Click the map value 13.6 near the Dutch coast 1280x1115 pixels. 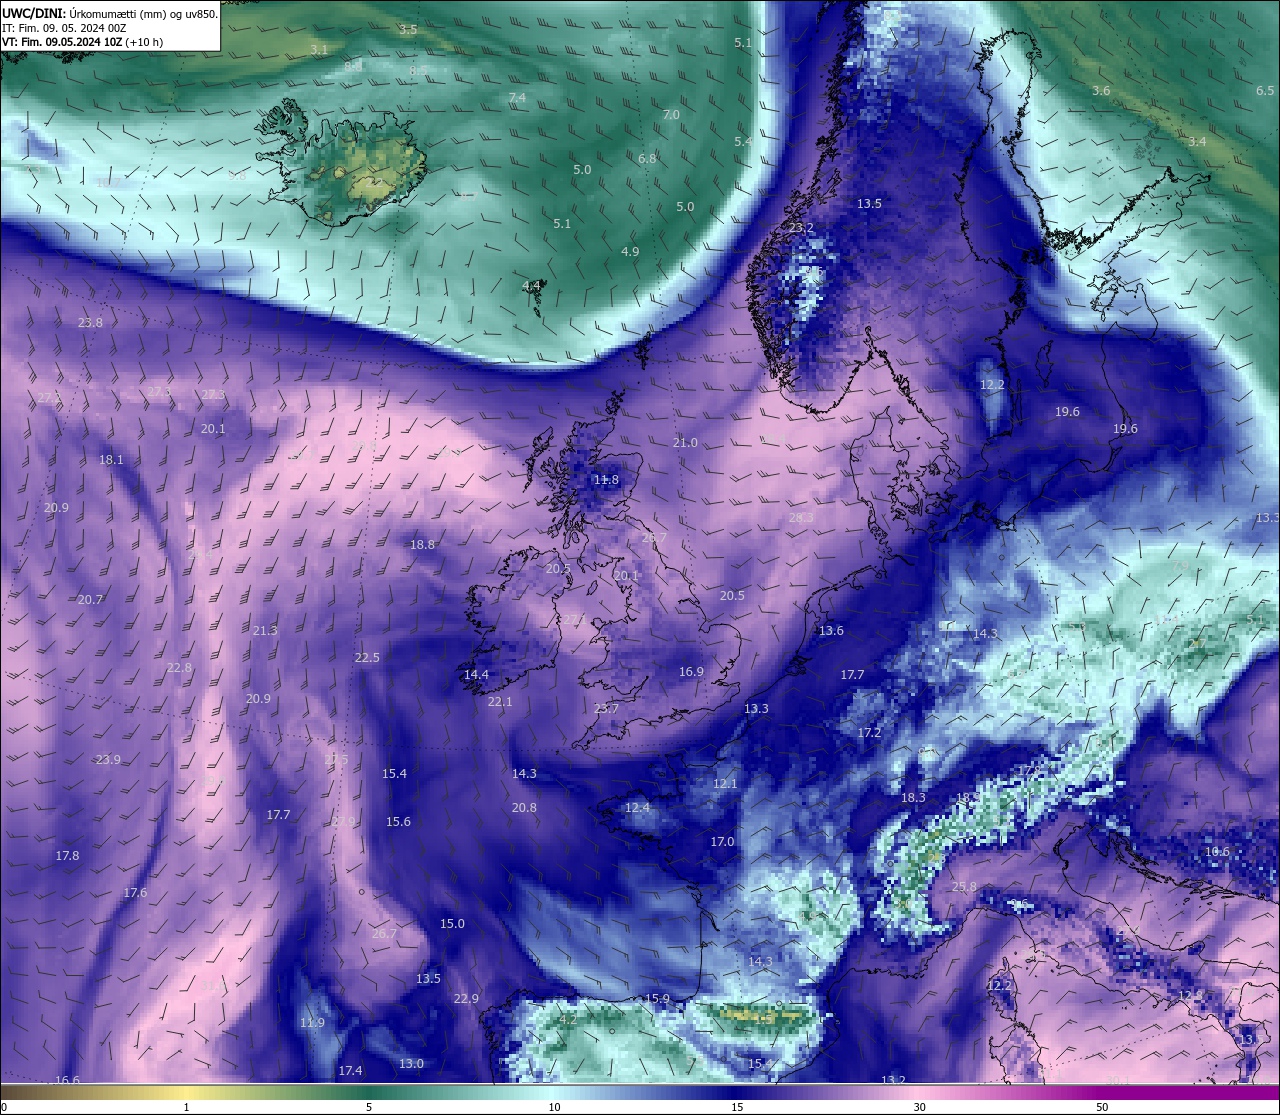coord(831,630)
